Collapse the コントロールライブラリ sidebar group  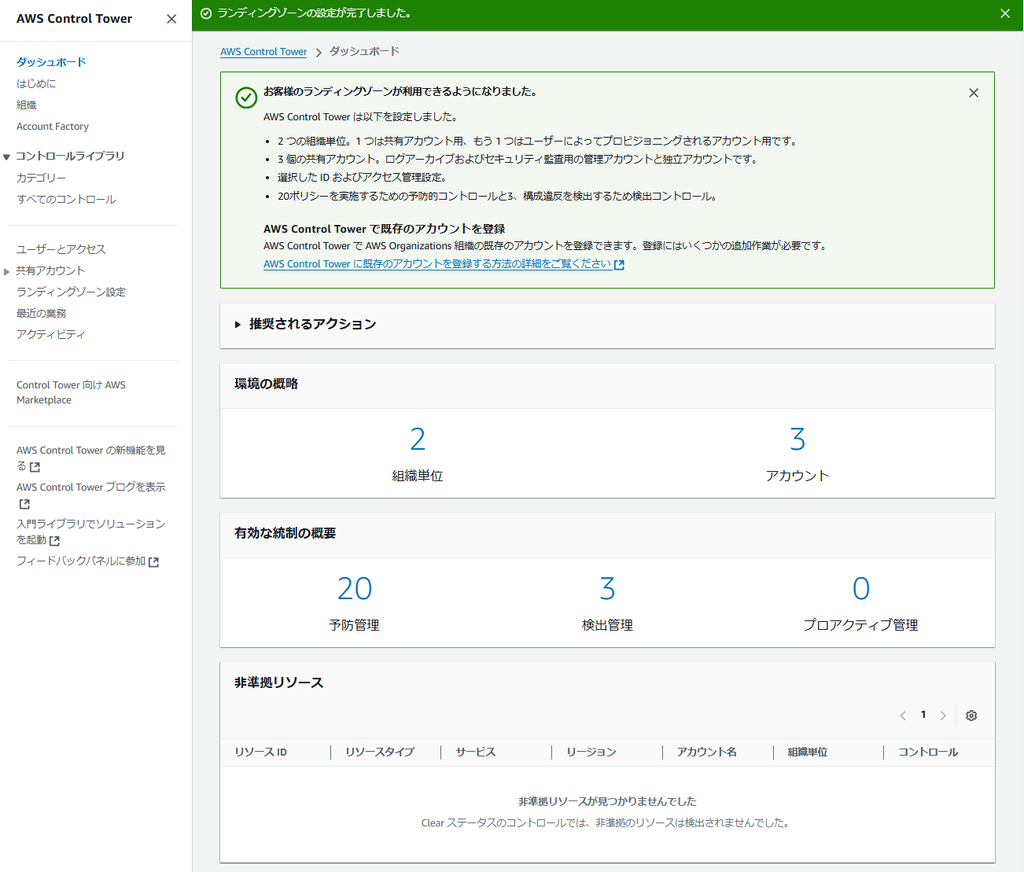[x=7, y=156]
